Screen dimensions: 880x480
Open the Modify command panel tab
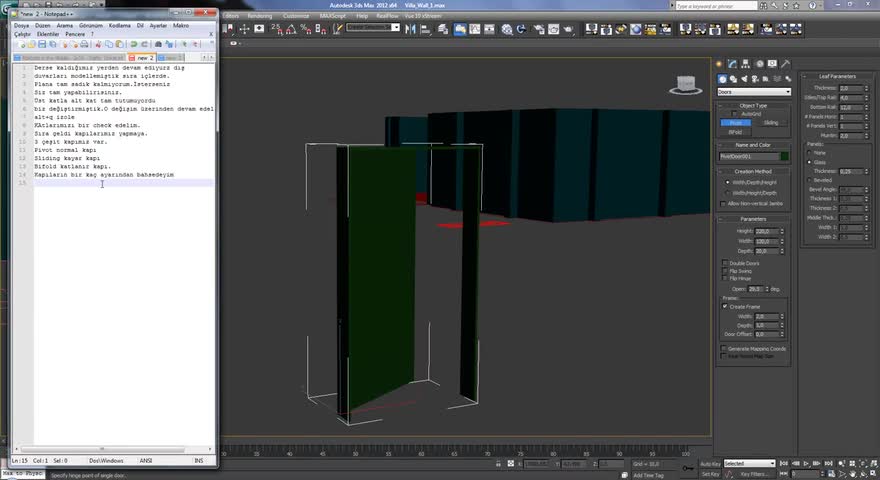pos(733,64)
